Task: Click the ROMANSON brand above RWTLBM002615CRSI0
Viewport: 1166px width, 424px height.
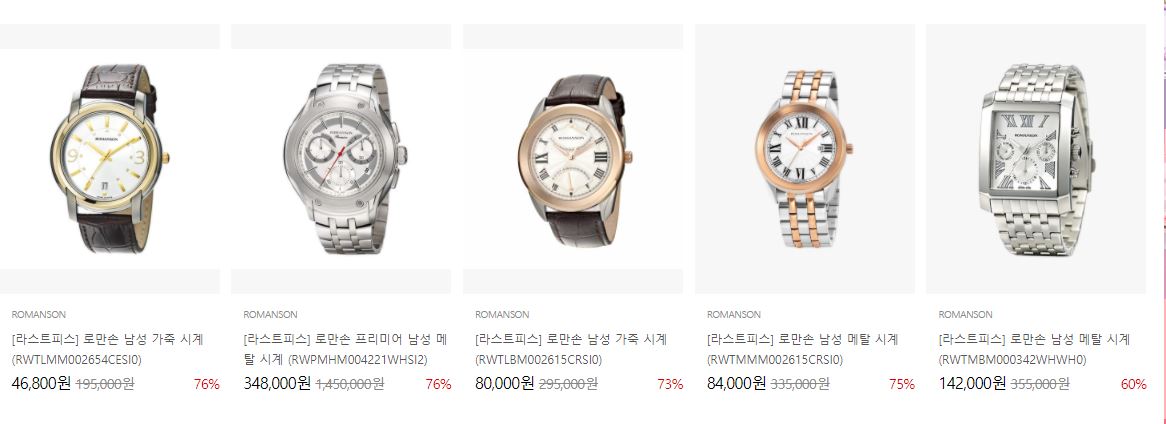Action: 503,315
